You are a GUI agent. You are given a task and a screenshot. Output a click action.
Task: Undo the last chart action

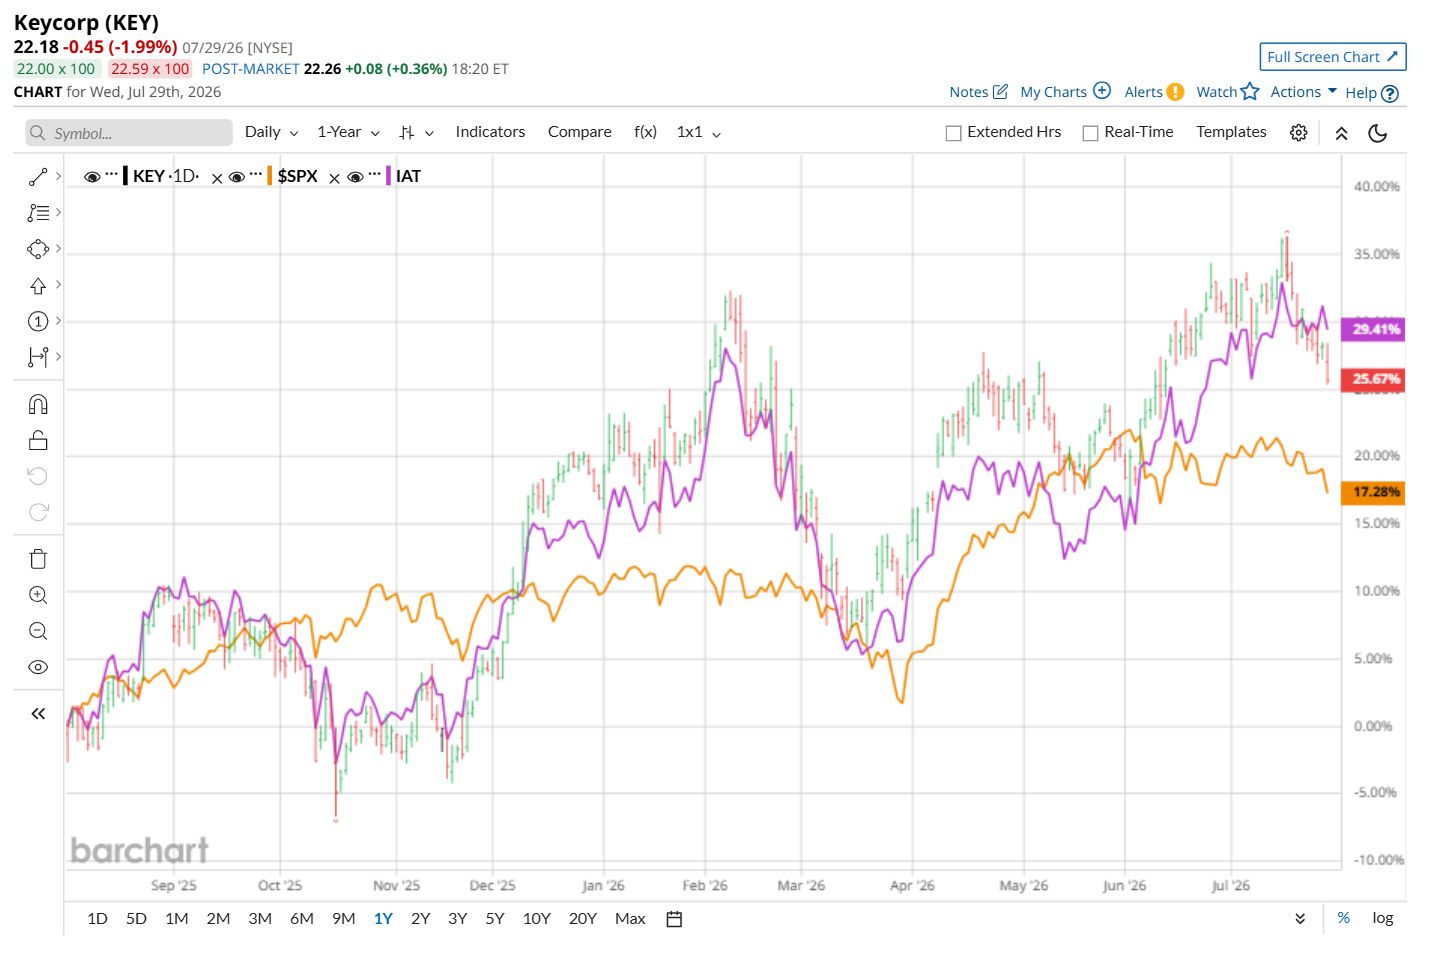coord(38,476)
